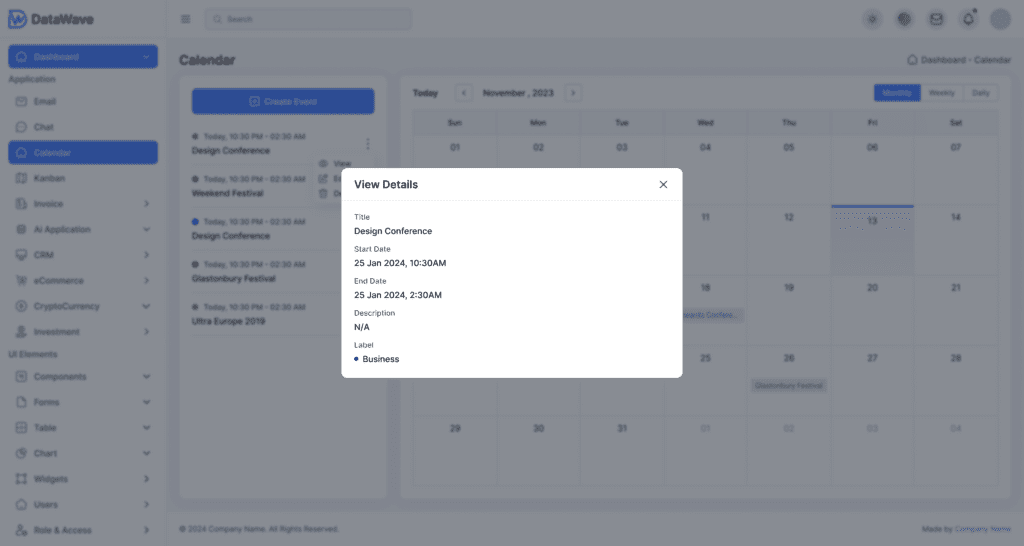This screenshot has width=1024, height=546.
Task: Open three-dot menu for first Design Conference event
Action: (x=368, y=144)
